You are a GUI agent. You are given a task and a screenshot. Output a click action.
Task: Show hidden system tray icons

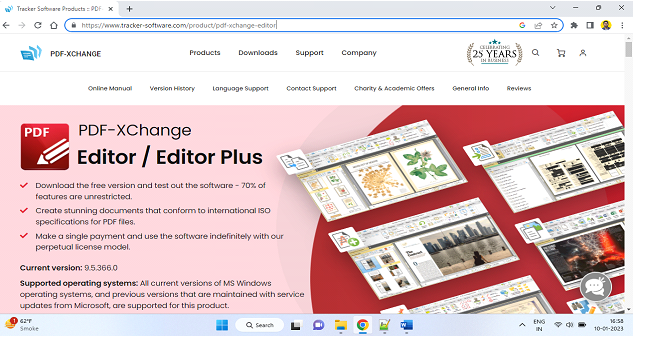tap(522, 325)
